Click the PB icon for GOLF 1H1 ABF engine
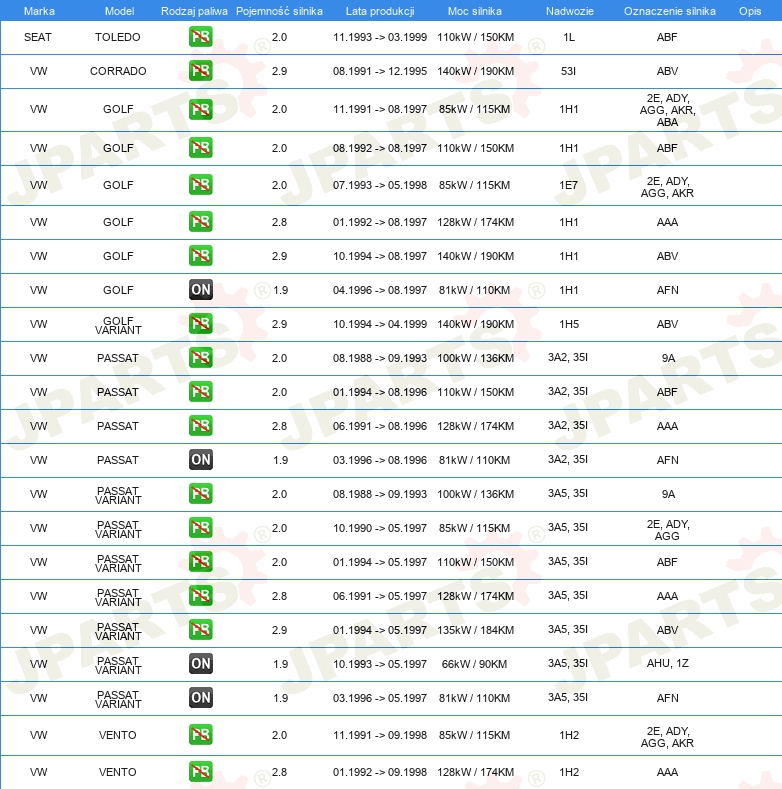 point(201,148)
